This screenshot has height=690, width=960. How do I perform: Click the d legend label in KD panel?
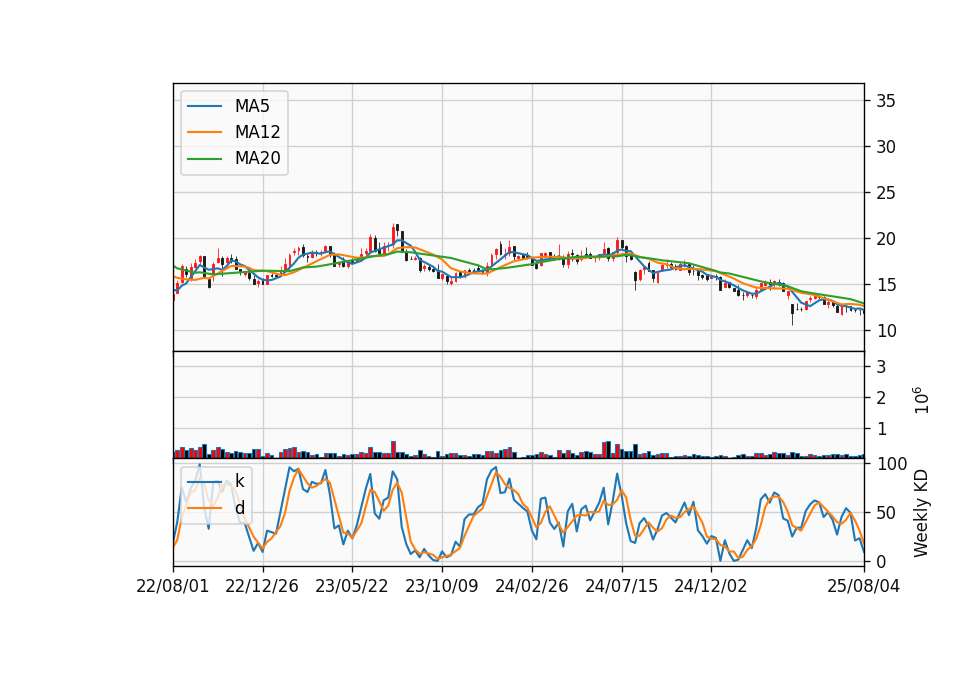239,508
